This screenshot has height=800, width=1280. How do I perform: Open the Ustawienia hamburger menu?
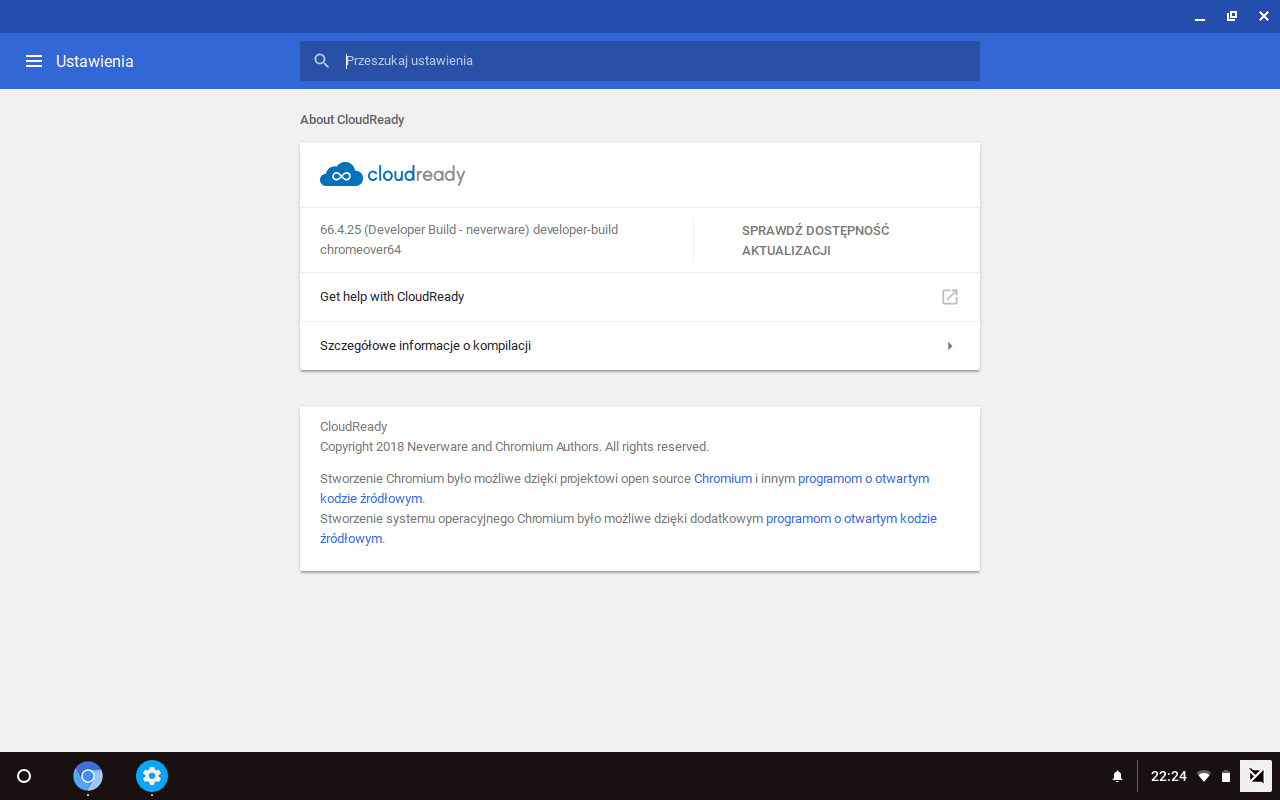[34, 61]
